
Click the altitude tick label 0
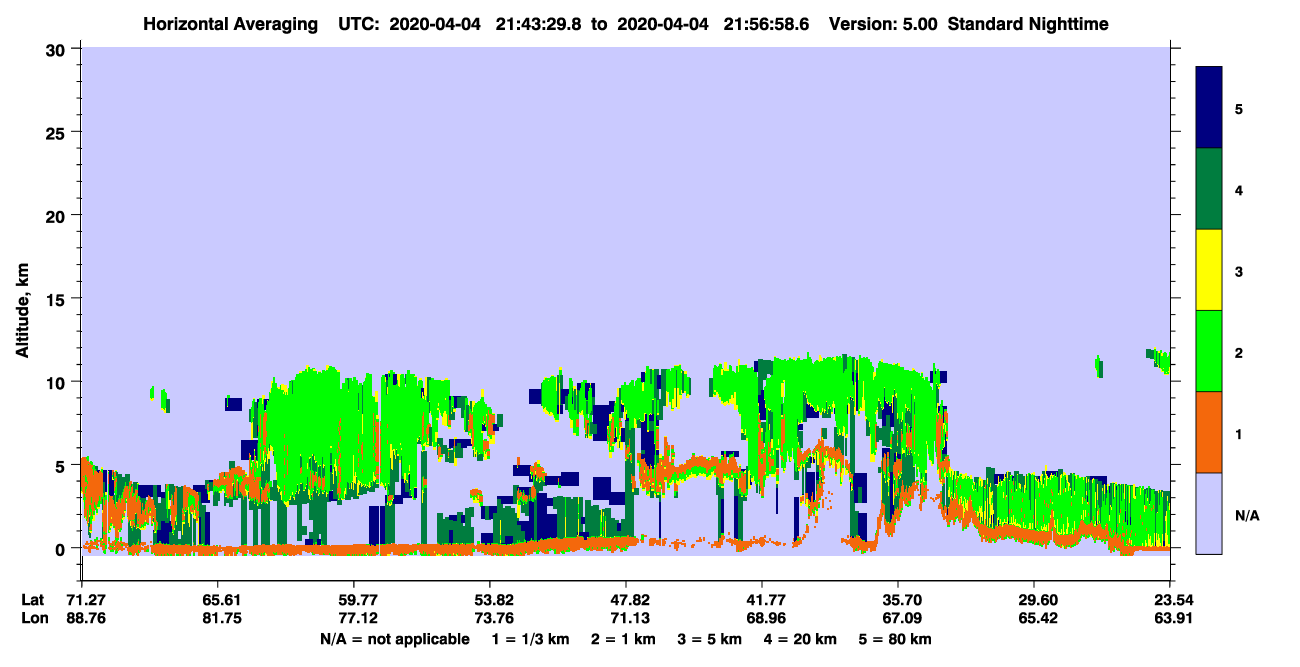tap(62, 549)
